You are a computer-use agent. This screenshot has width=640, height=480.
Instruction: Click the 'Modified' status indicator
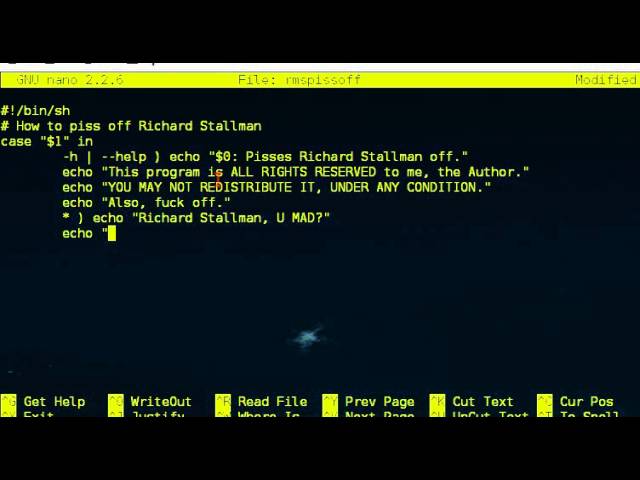tap(606, 80)
